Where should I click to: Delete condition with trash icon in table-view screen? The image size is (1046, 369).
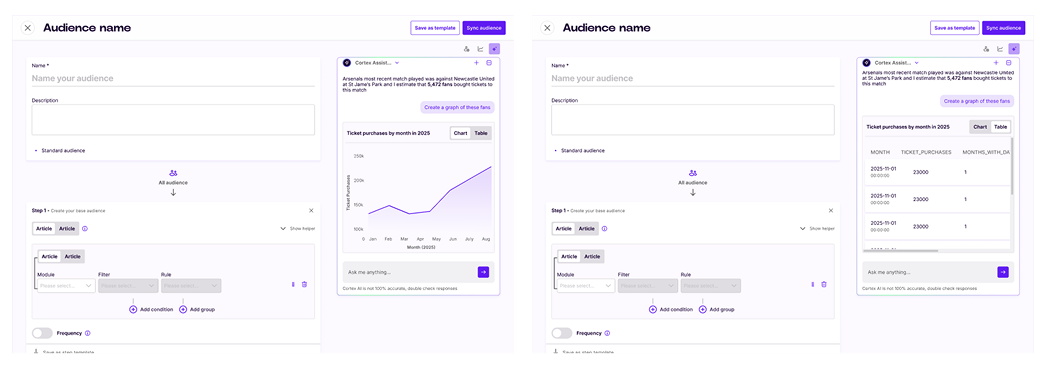824,284
